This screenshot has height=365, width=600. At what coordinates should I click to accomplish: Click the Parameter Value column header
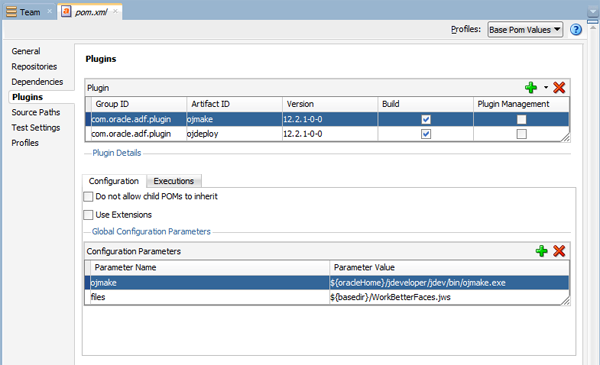(449, 267)
